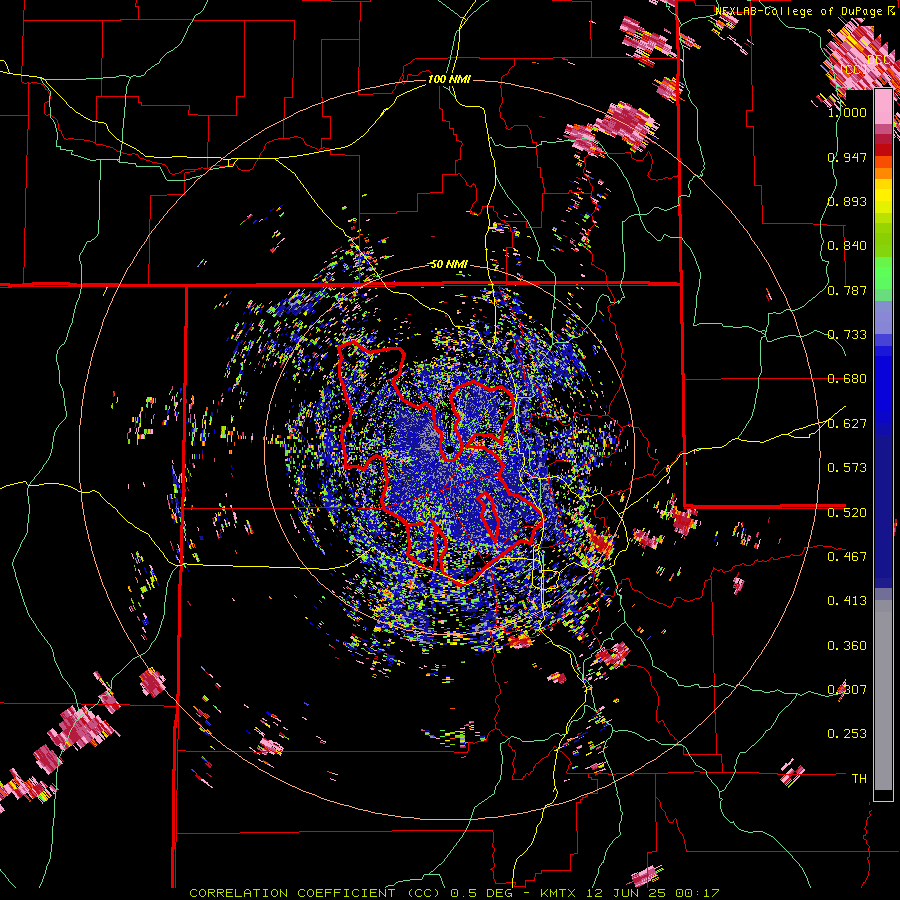The width and height of the screenshot is (900, 900).
Task: Click the CORRELATION COEFFICIENT (CC) footer title
Action: click(x=315, y=893)
